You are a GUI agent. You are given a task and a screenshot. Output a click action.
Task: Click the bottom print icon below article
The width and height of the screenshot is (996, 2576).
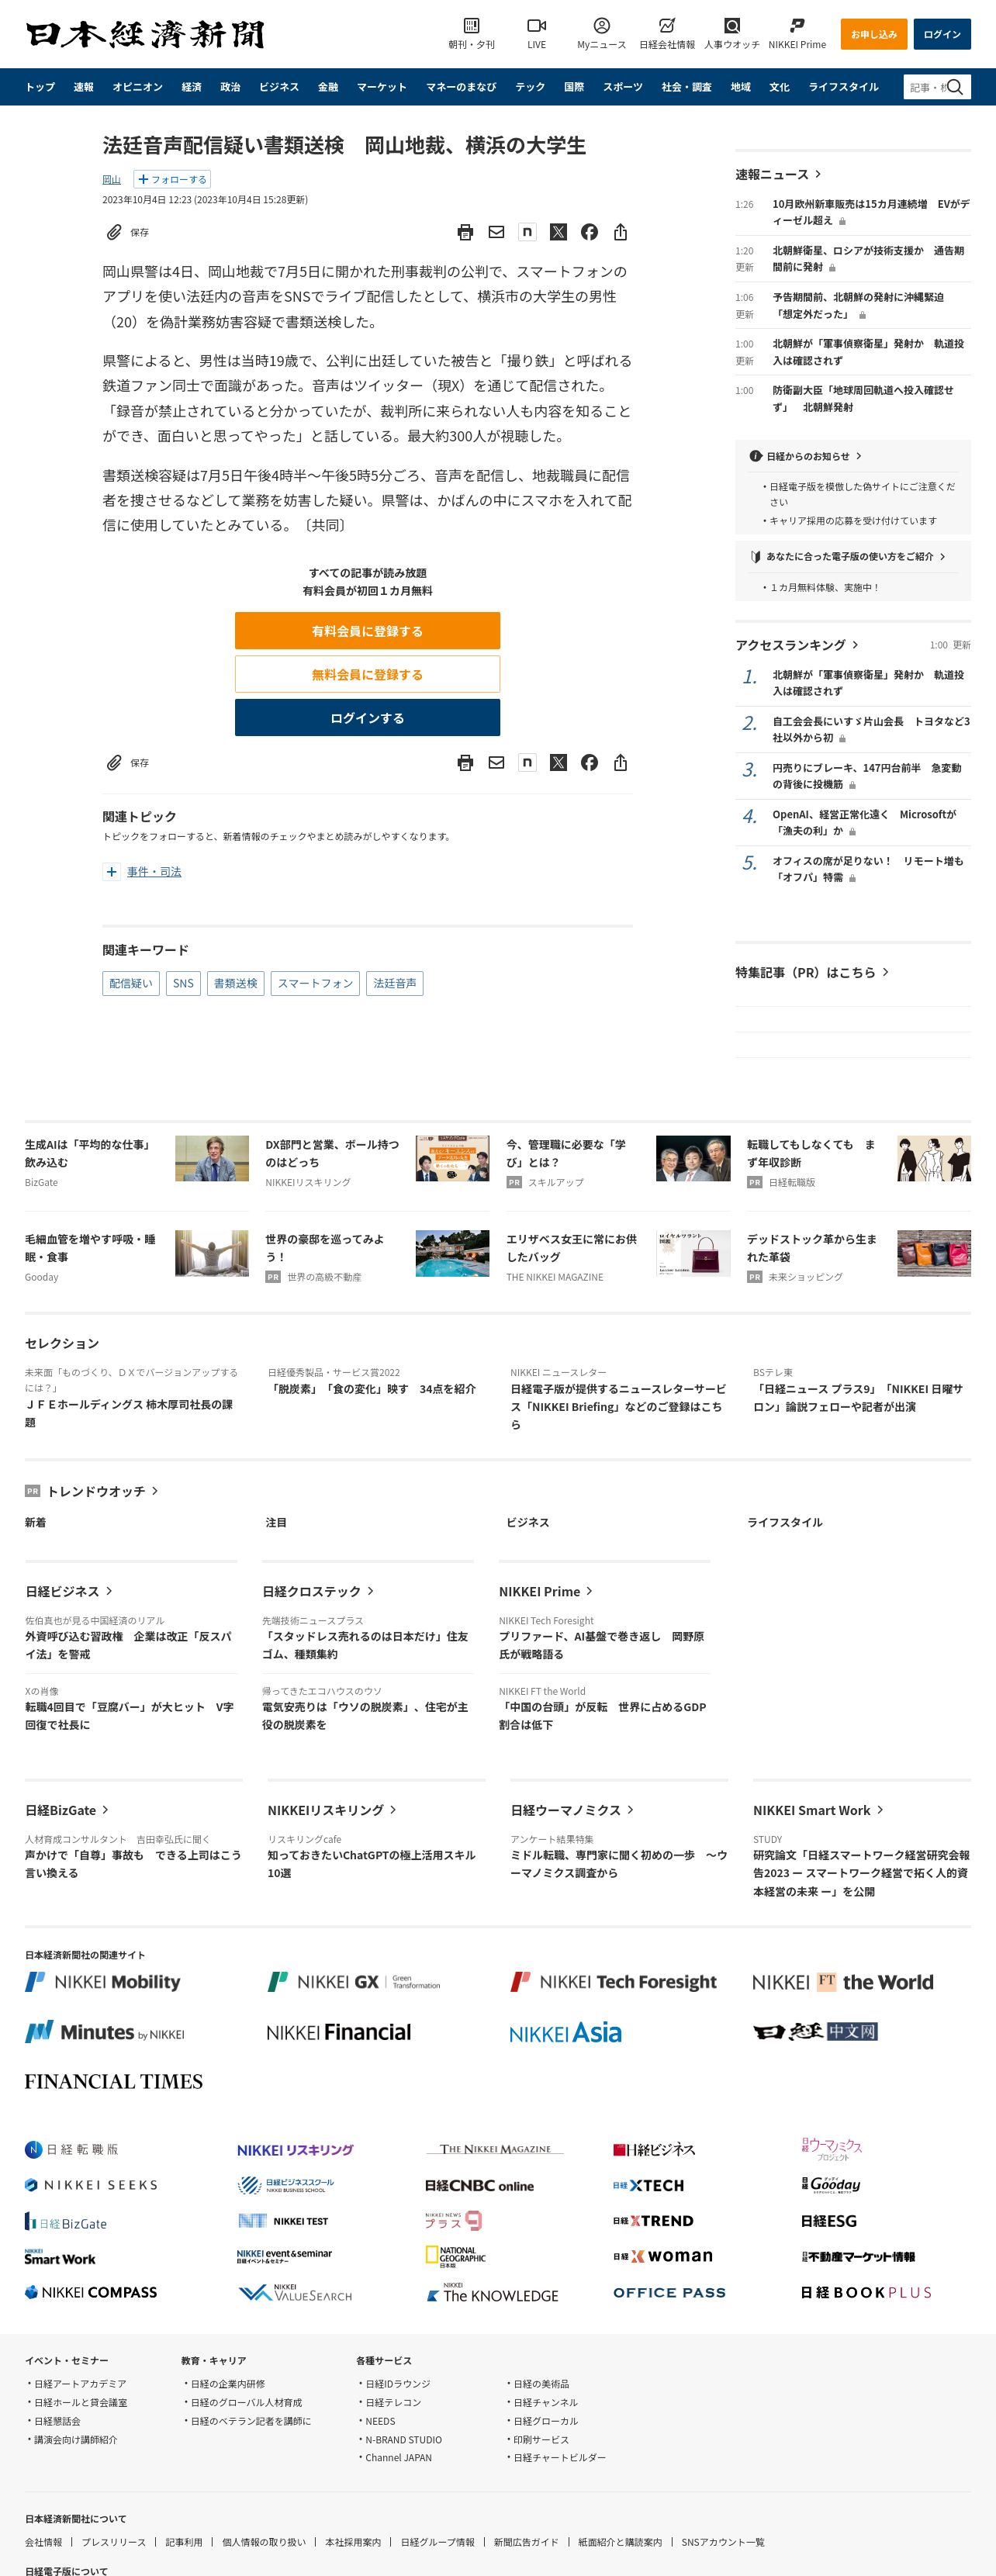point(465,763)
